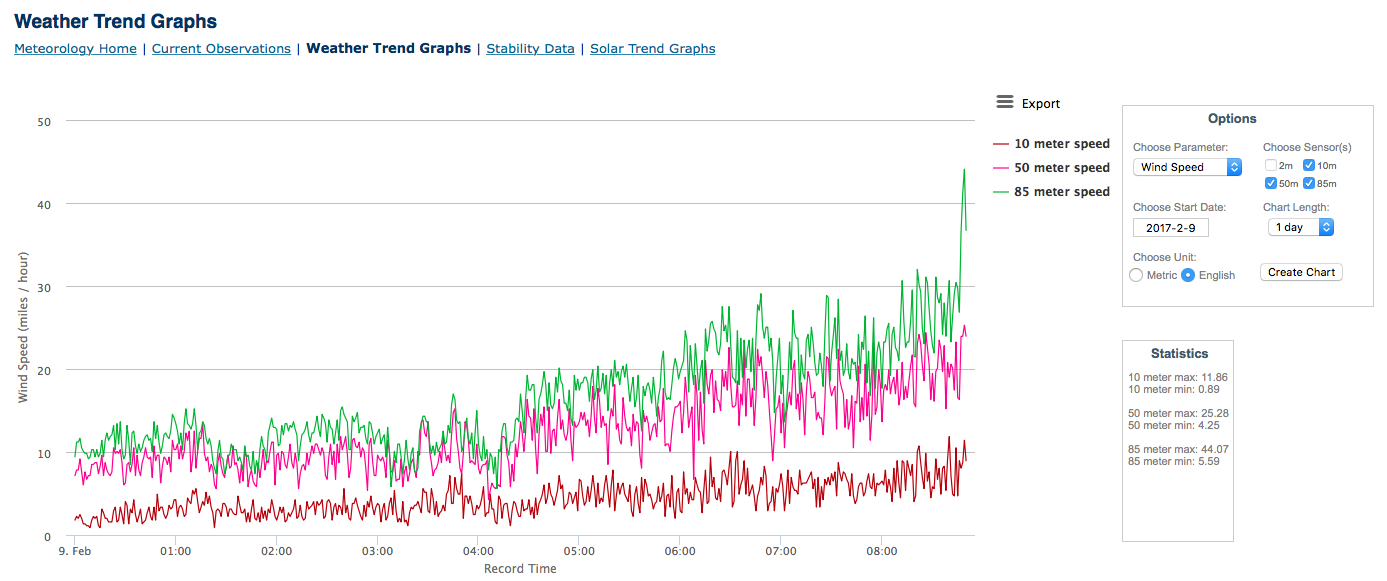
Task: Open the Chart Length 1 day dropdown
Action: tap(1301, 227)
